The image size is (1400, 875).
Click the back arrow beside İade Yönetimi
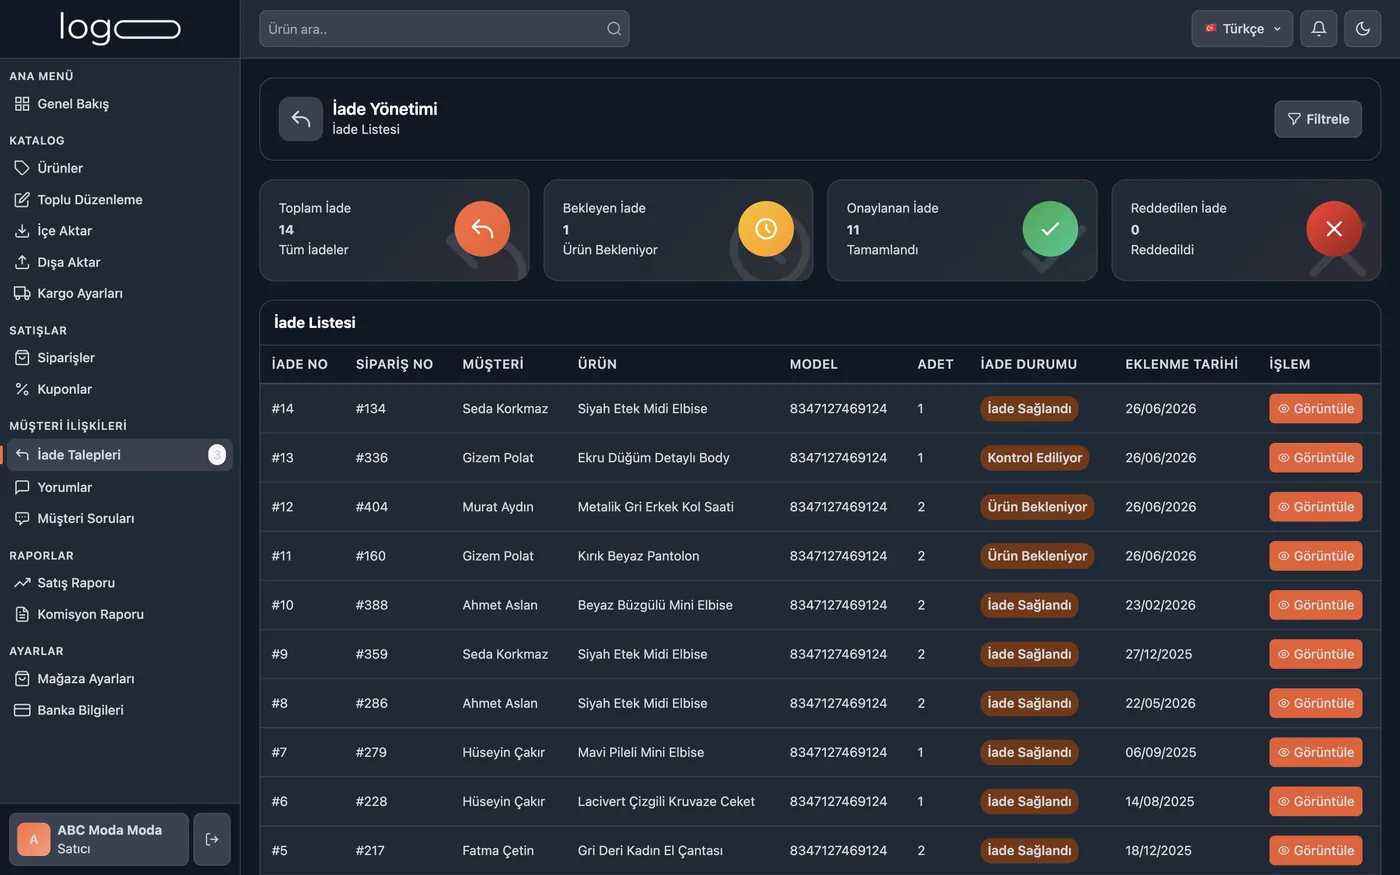tap(301, 119)
